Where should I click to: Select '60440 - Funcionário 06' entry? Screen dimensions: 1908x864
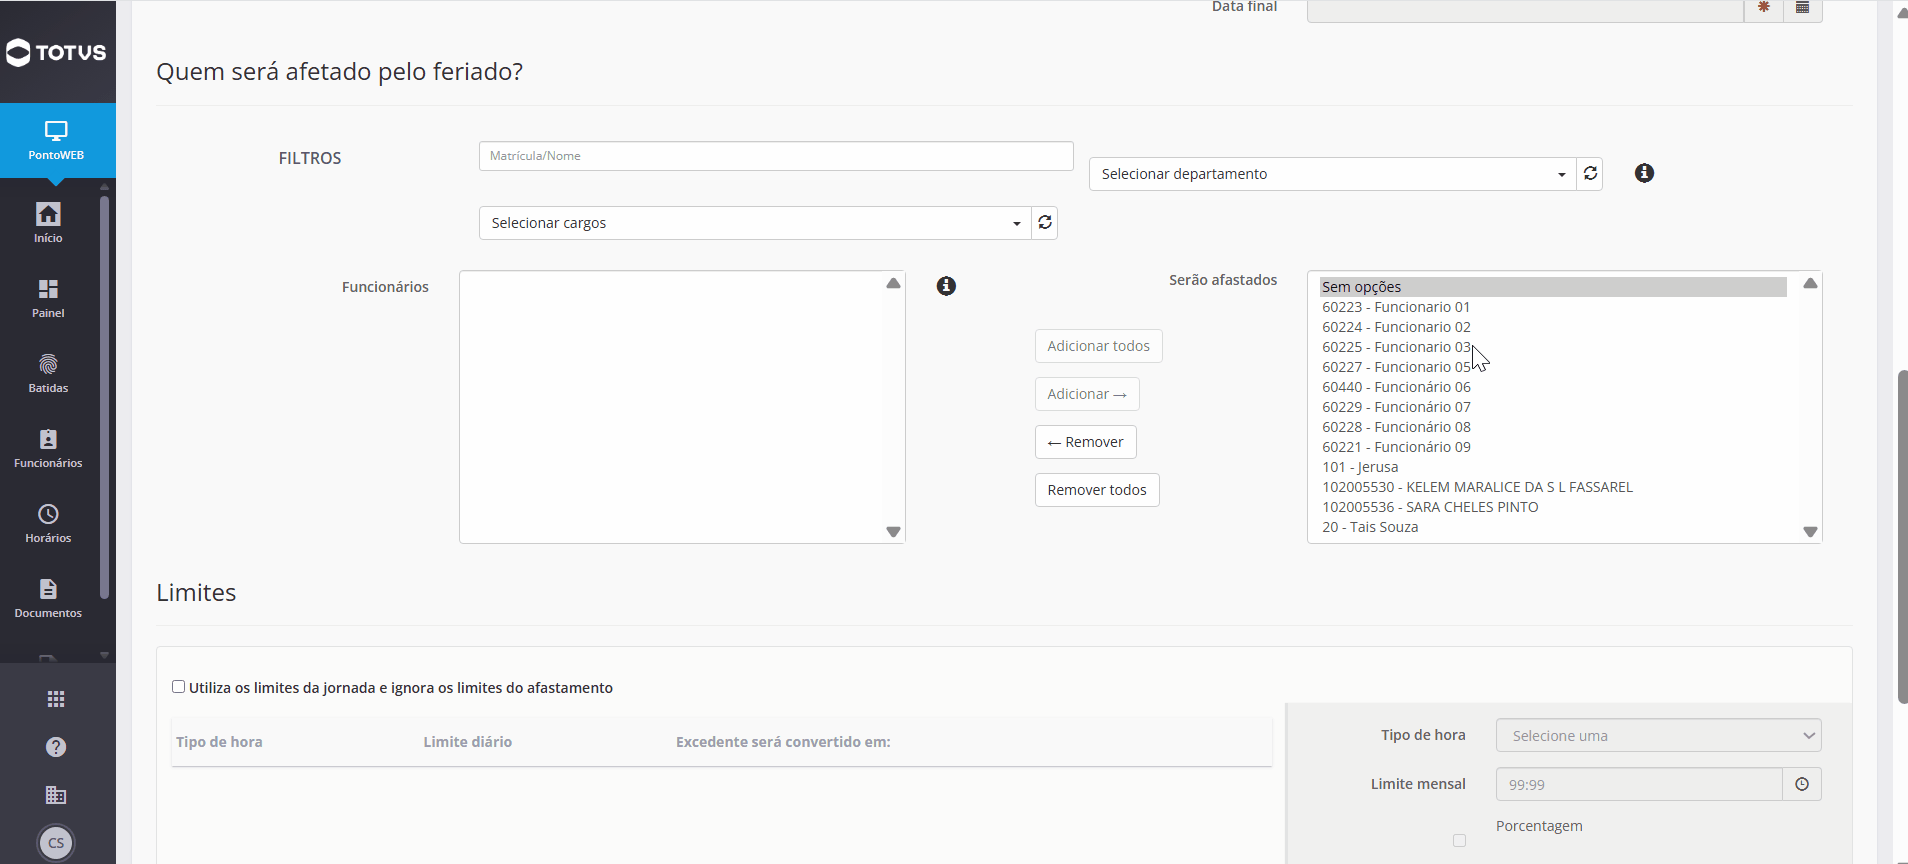pos(1553,387)
